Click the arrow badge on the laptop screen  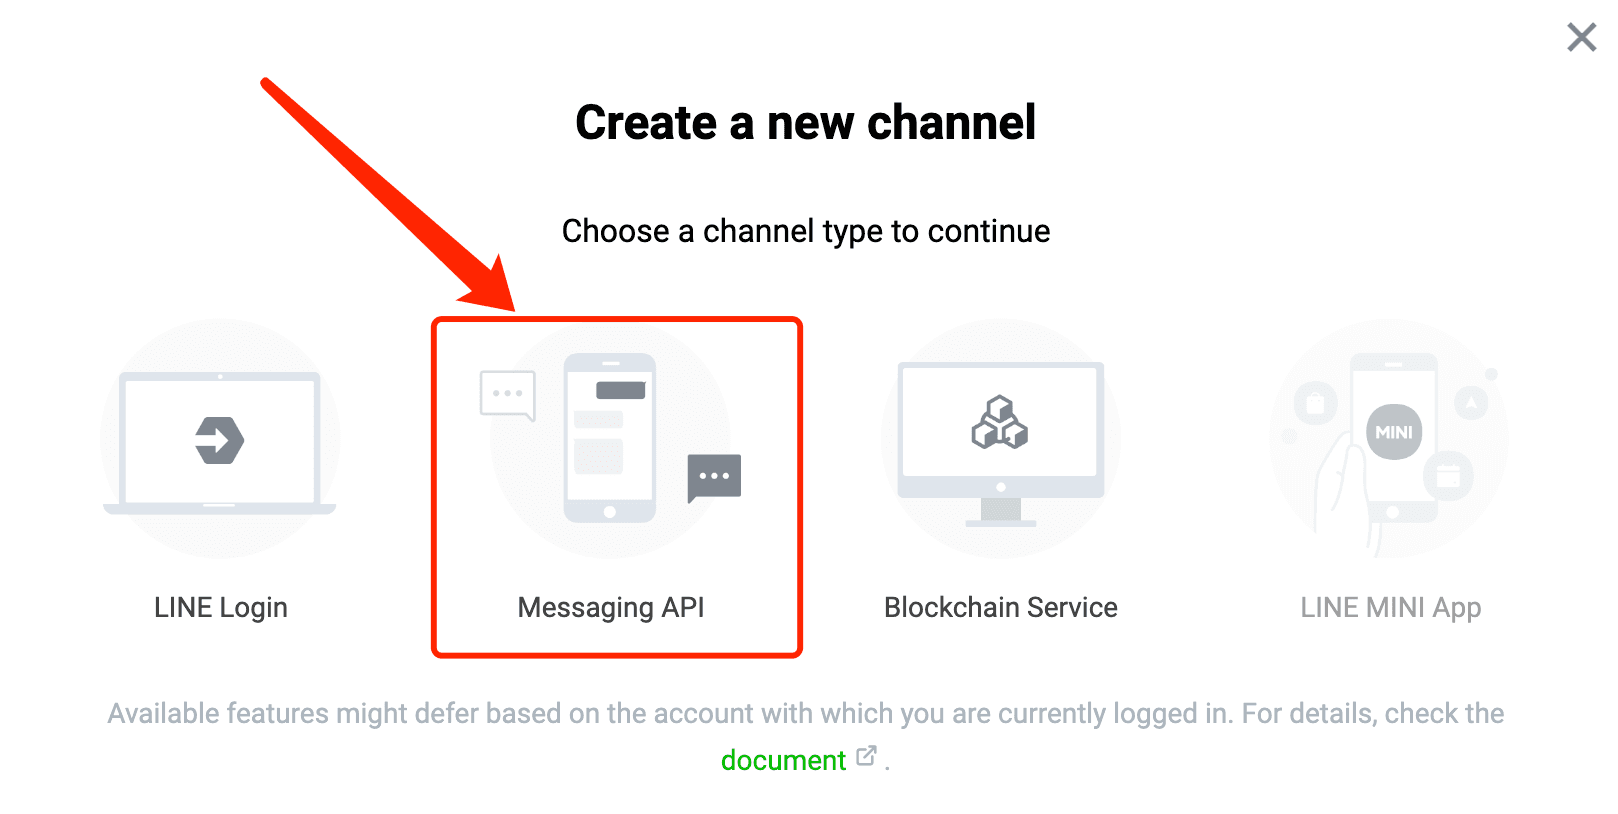coord(220,441)
